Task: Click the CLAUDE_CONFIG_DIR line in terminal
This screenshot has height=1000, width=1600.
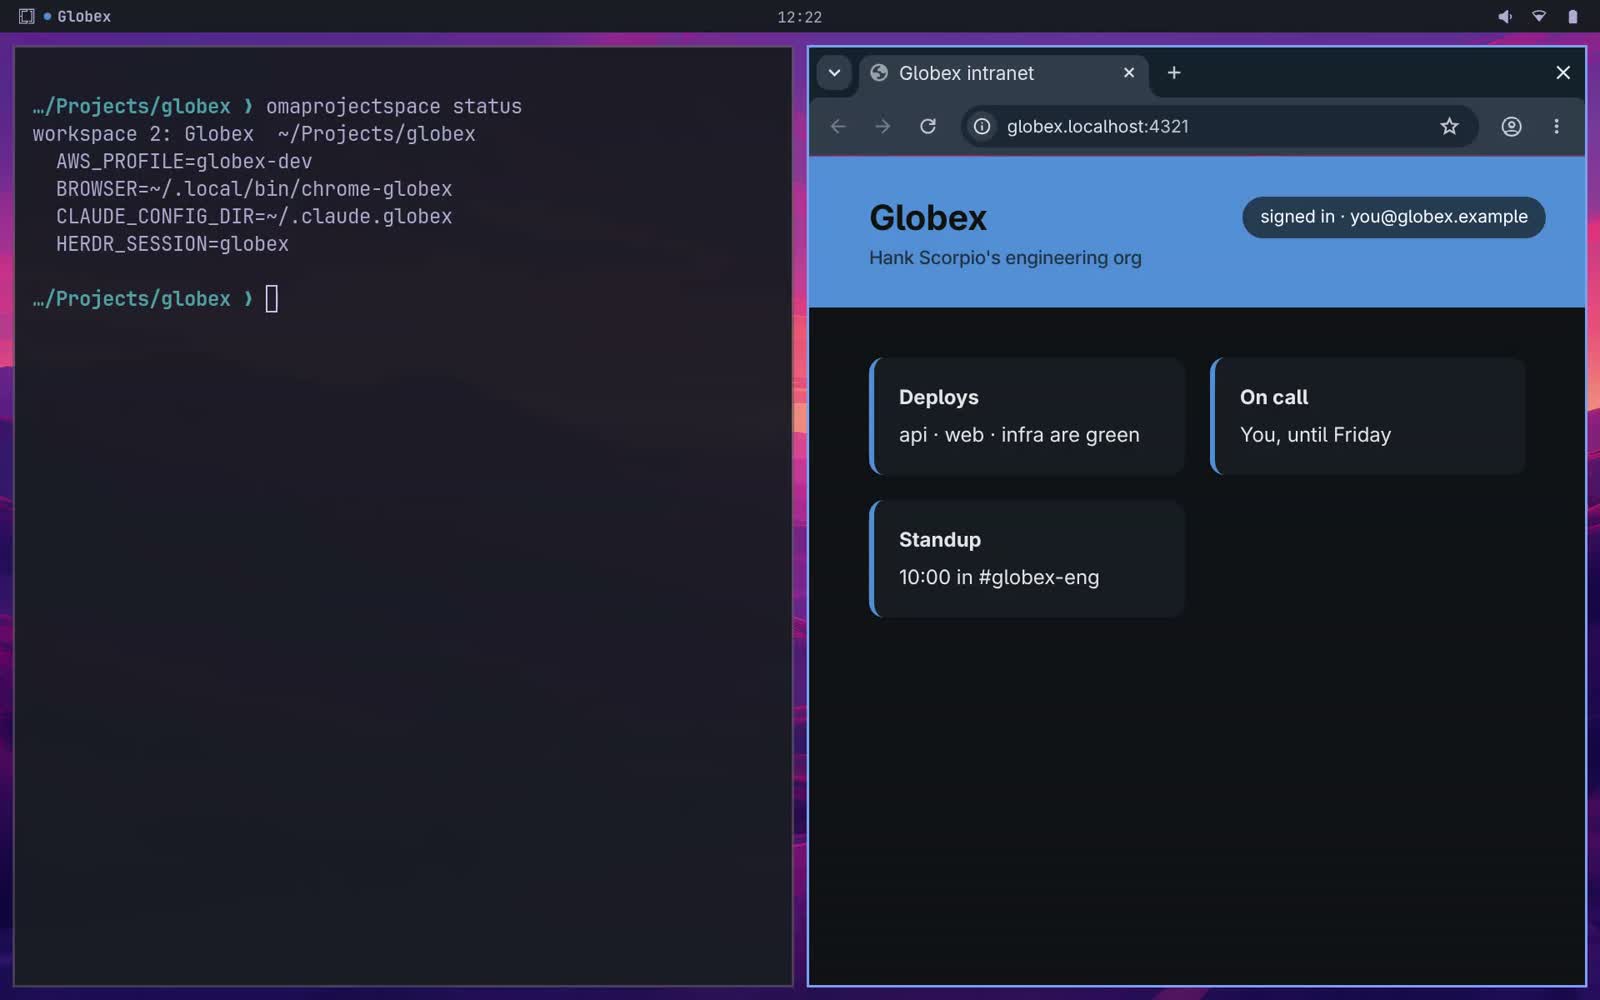Action: 254,216
